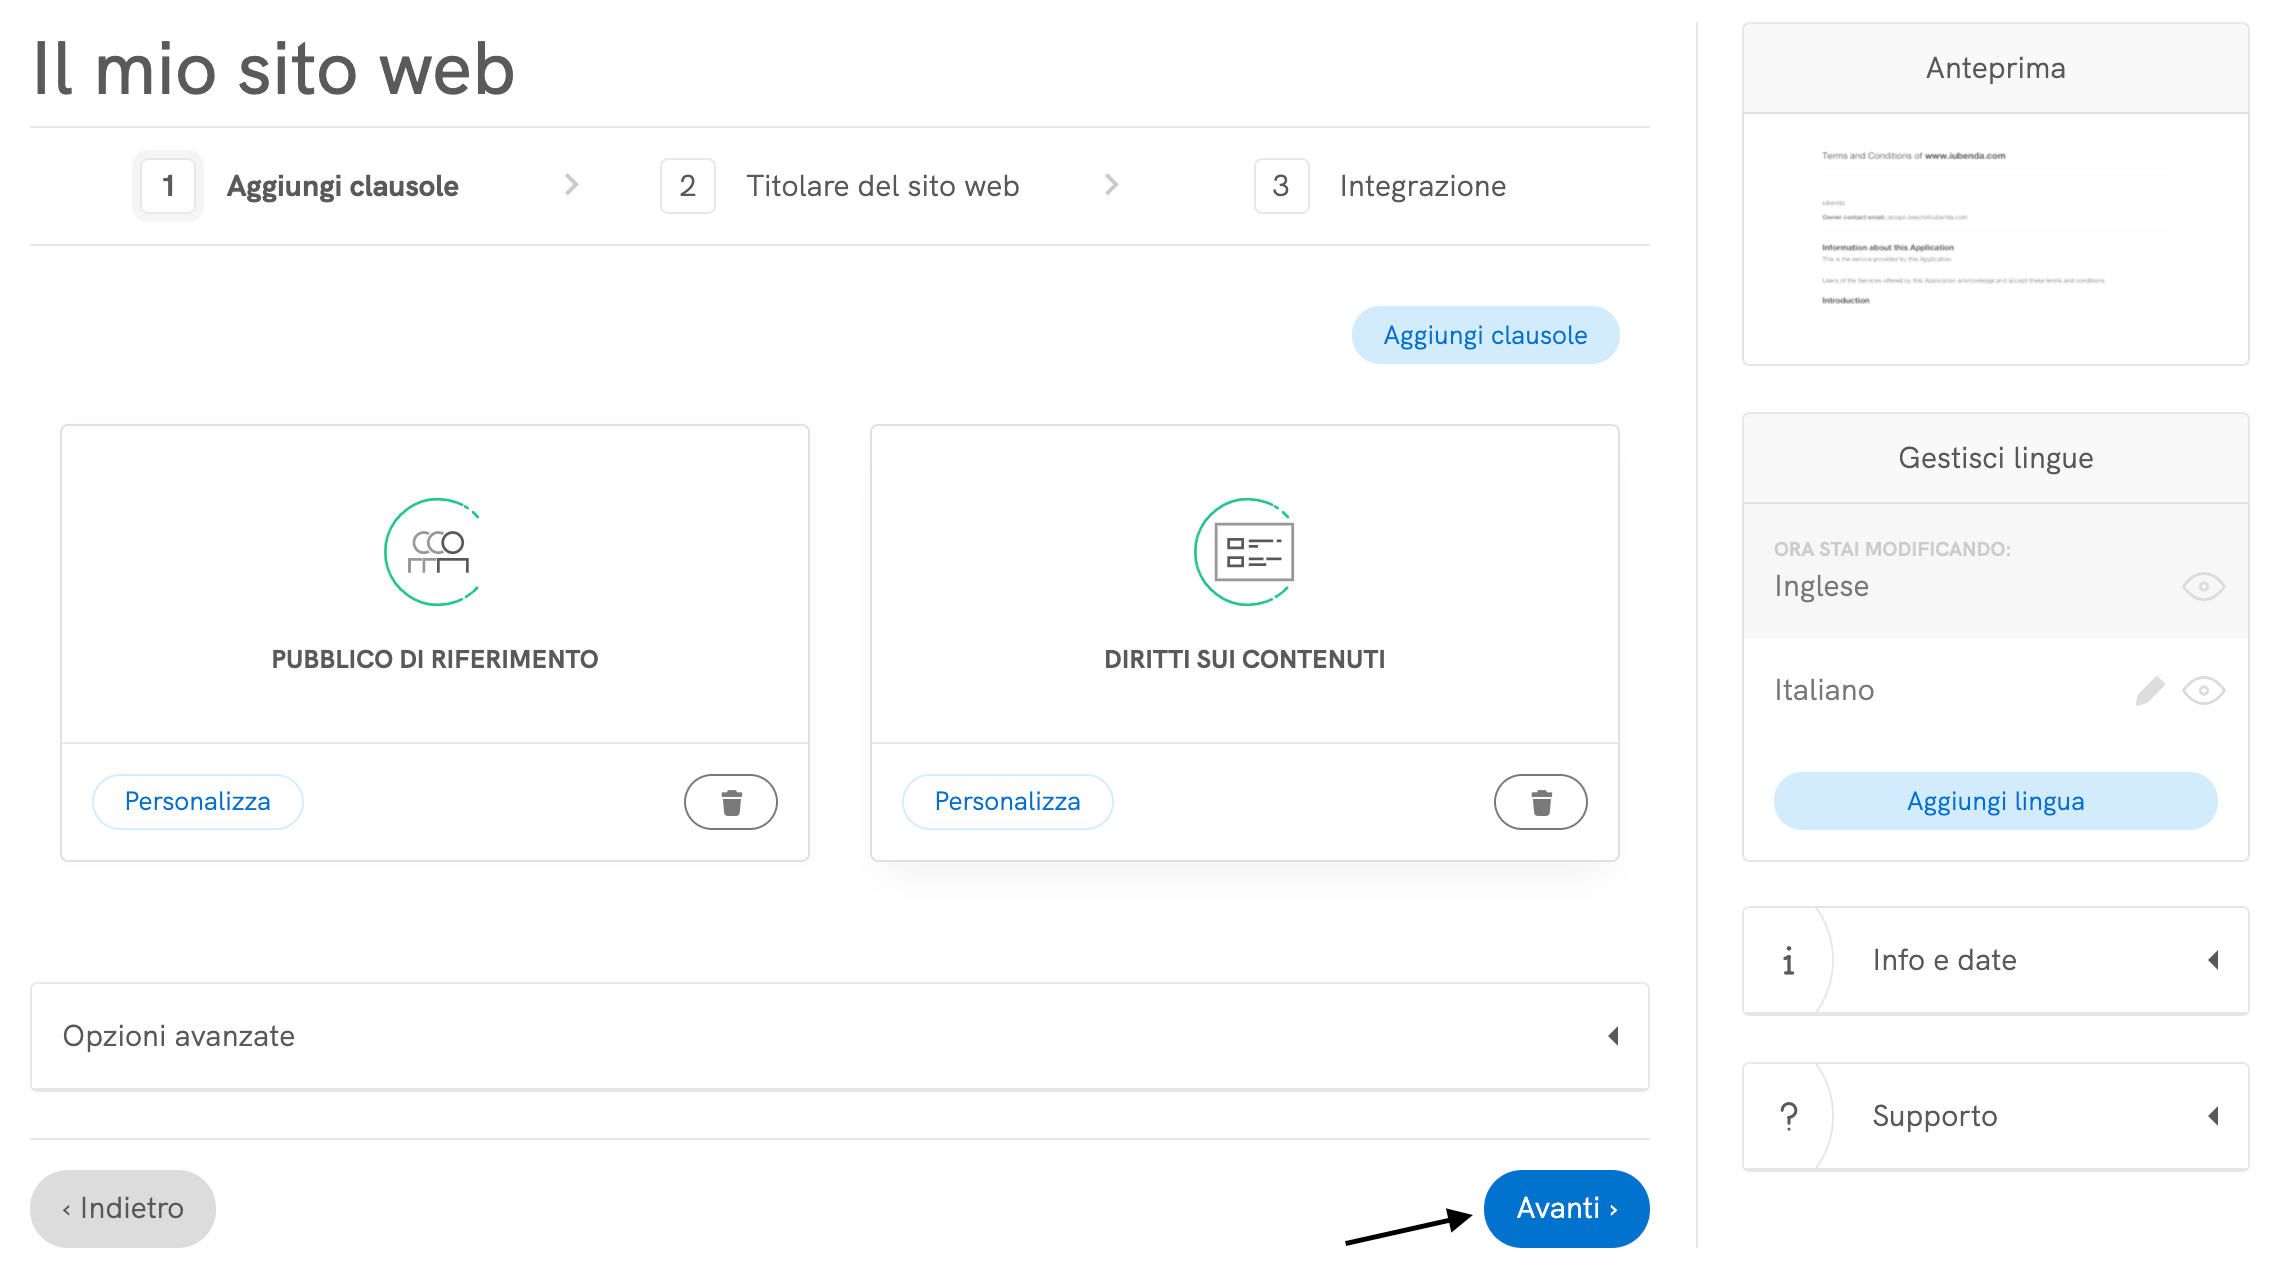Delete the Diritti sui contenuti clause

1541,802
